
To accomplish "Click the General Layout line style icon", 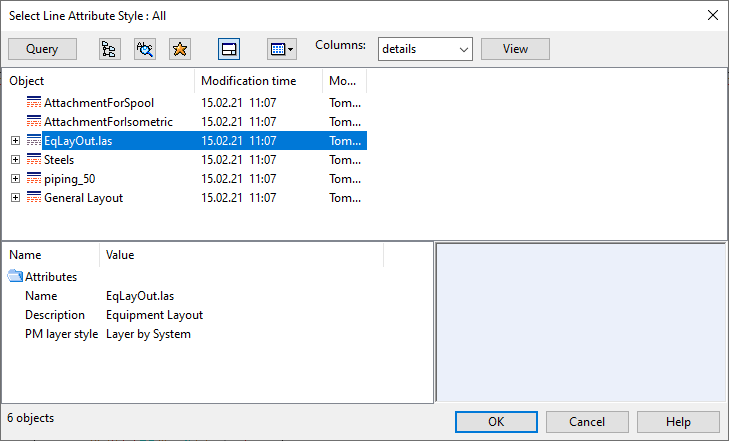I will click(x=34, y=198).
